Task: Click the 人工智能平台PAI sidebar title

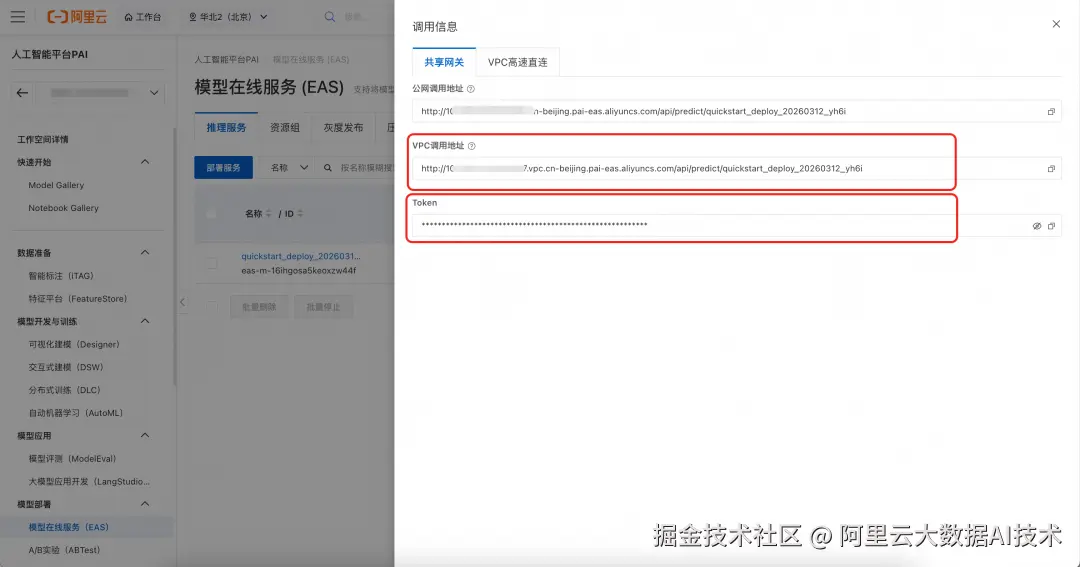Action: coord(50,54)
